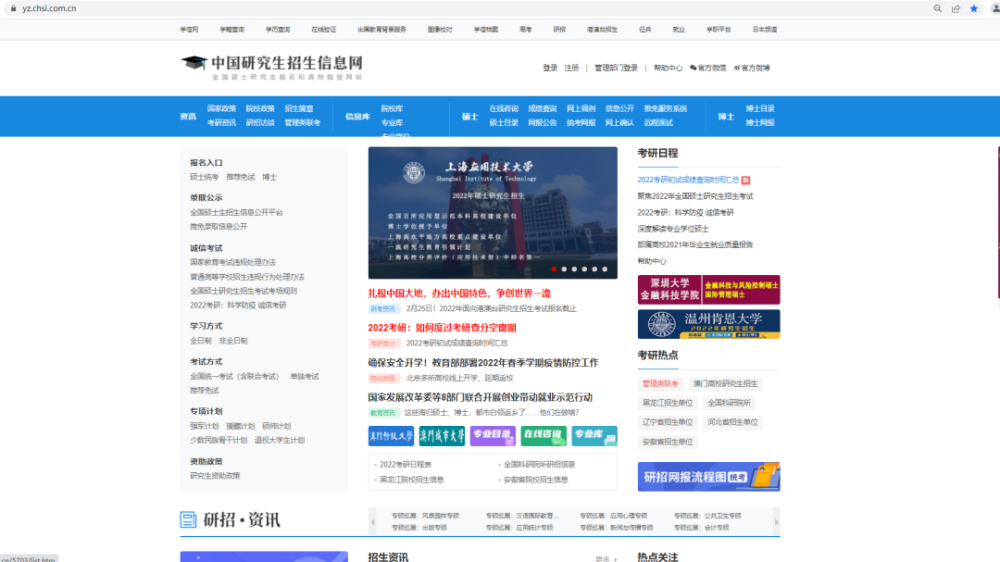Click the browser address bar URL
This screenshot has width=1000, height=562.
pyautogui.click(x=49, y=8)
